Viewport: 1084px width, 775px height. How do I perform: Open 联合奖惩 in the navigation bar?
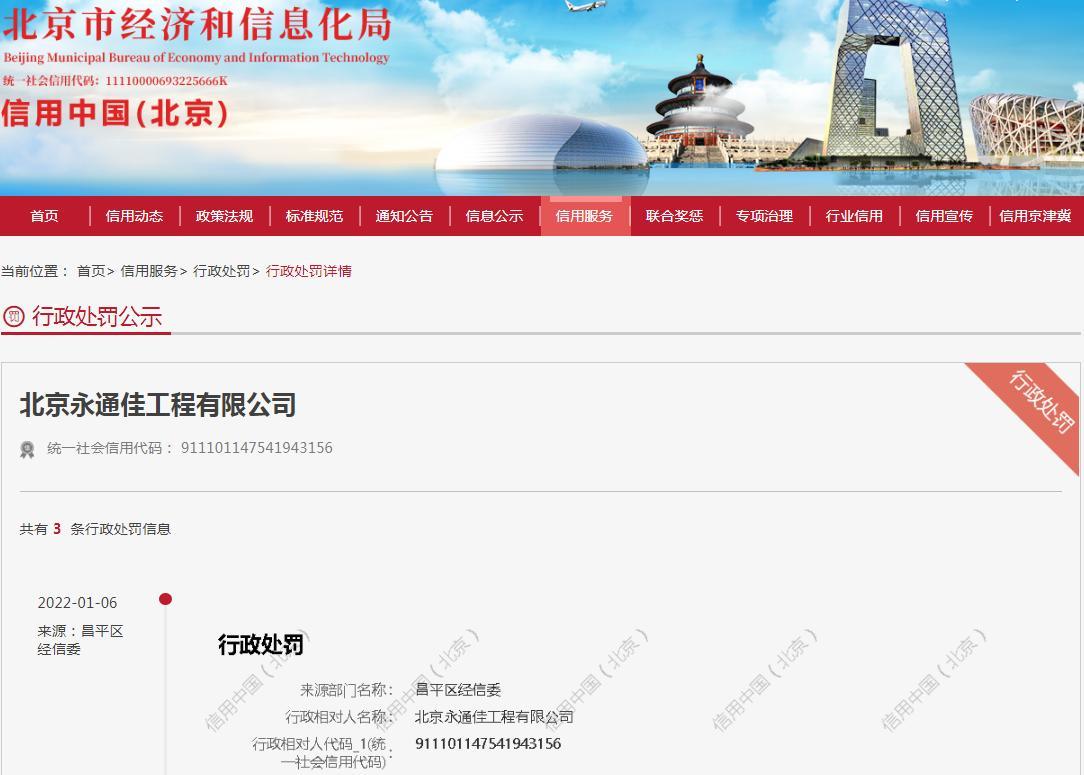coord(674,216)
